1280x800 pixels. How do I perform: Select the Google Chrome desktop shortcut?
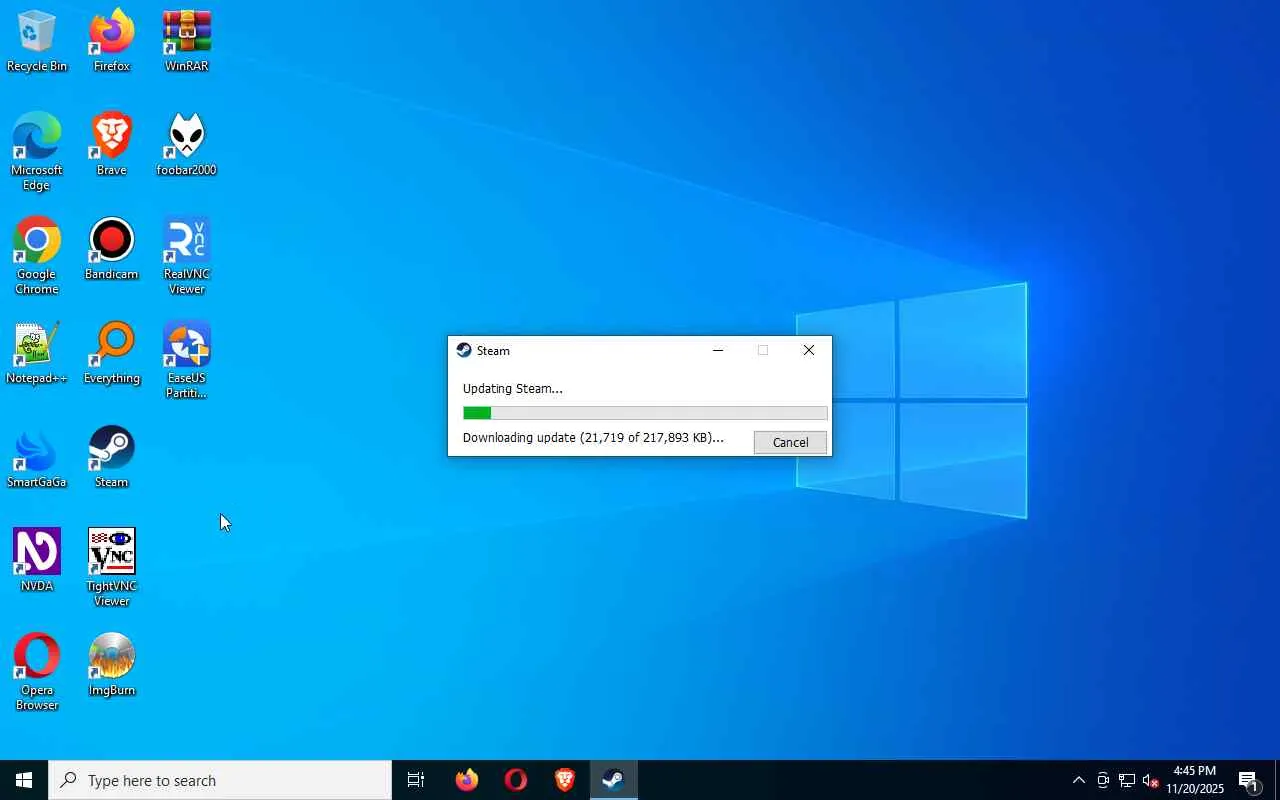coord(37,257)
